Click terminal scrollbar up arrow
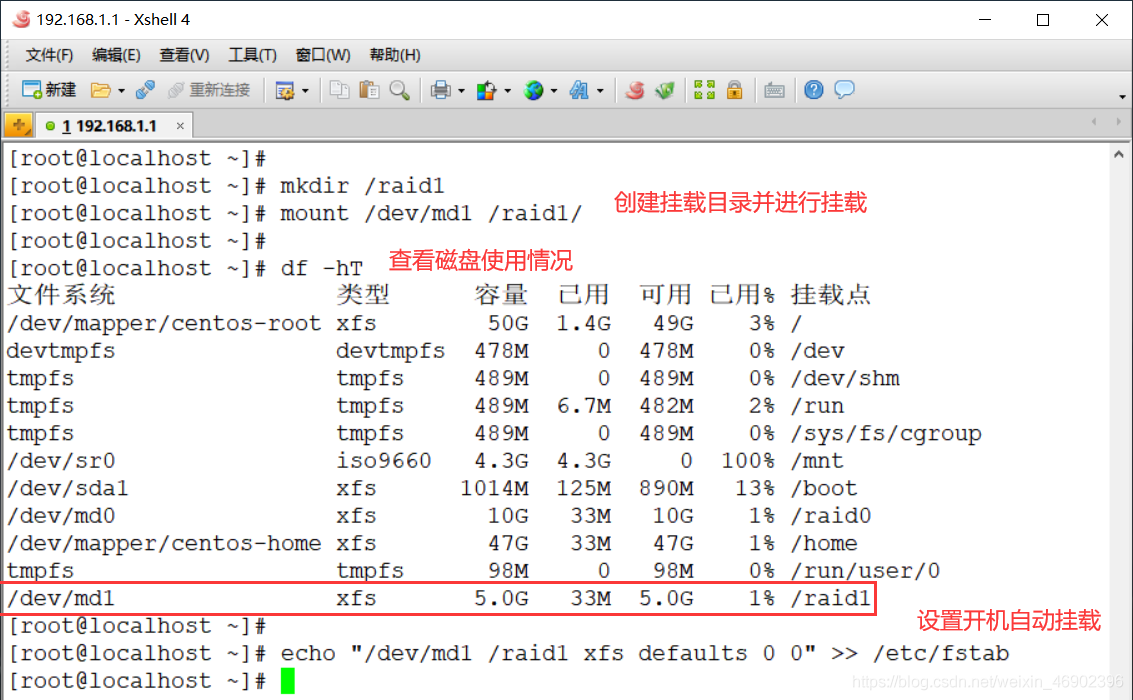1133x700 pixels. (1119, 155)
